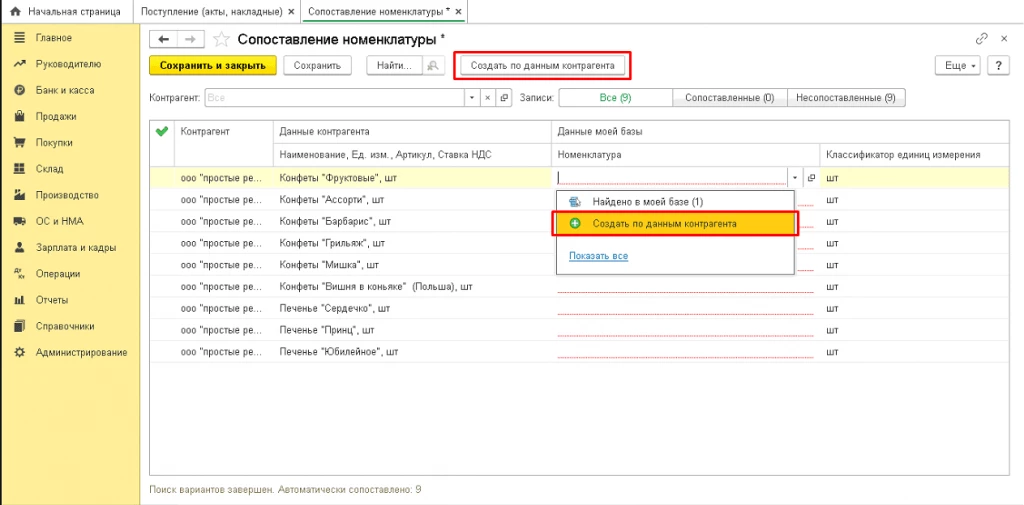Open help with the question mark button

[x=999, y=65]
